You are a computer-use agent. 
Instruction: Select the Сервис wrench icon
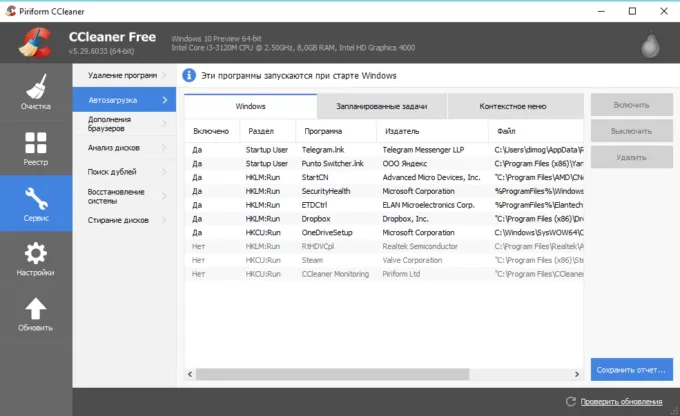(x=35, y=203)
